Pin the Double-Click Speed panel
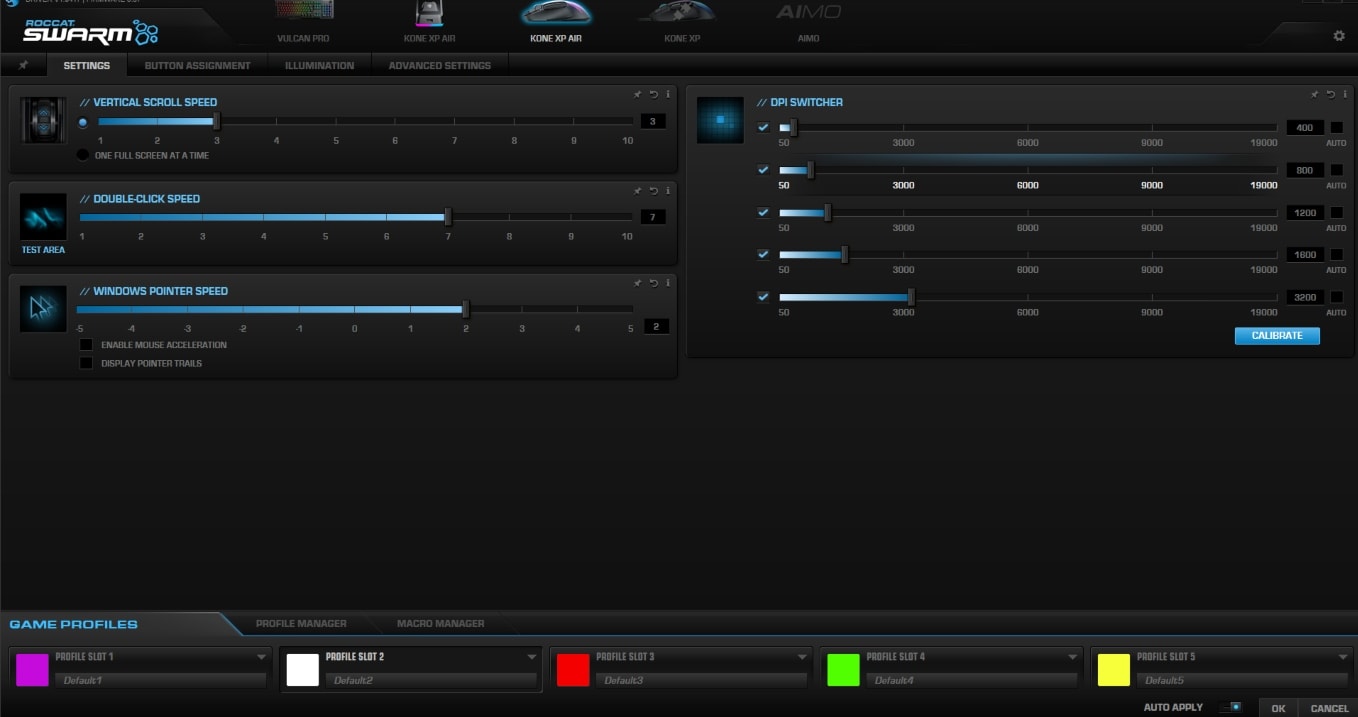Viewport: 1358px width, 717px height. (x=637, y=190)
